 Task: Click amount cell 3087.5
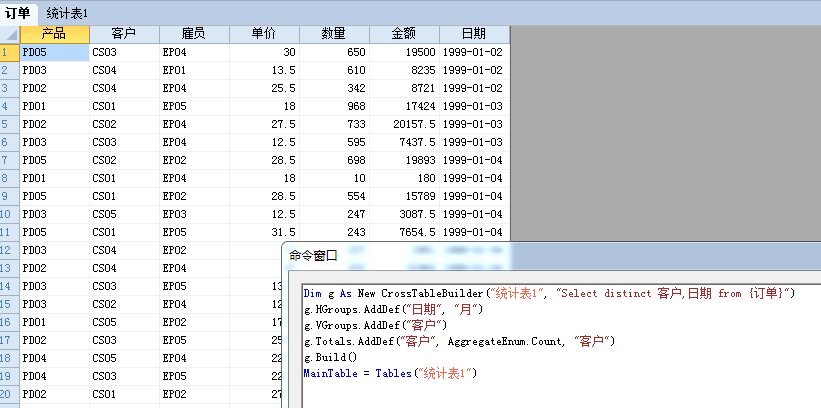(x=404, y=214)
